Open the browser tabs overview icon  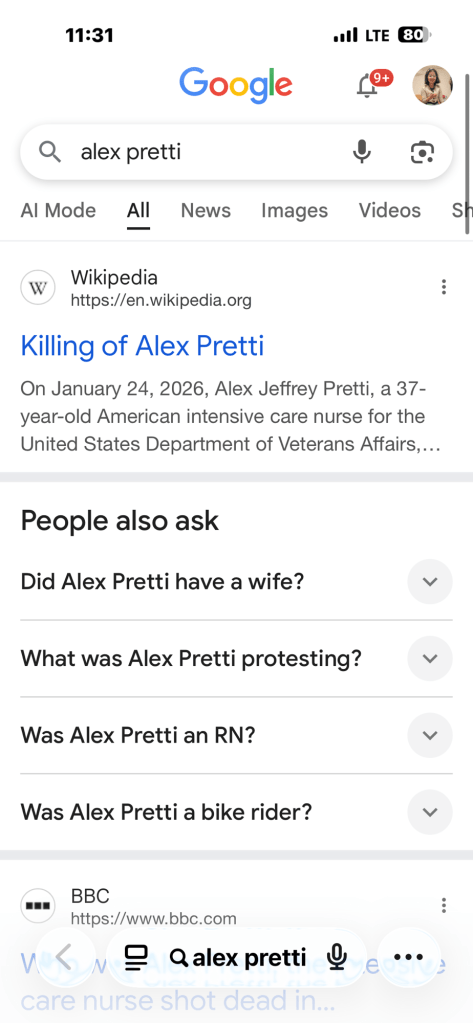pos(136,957)
